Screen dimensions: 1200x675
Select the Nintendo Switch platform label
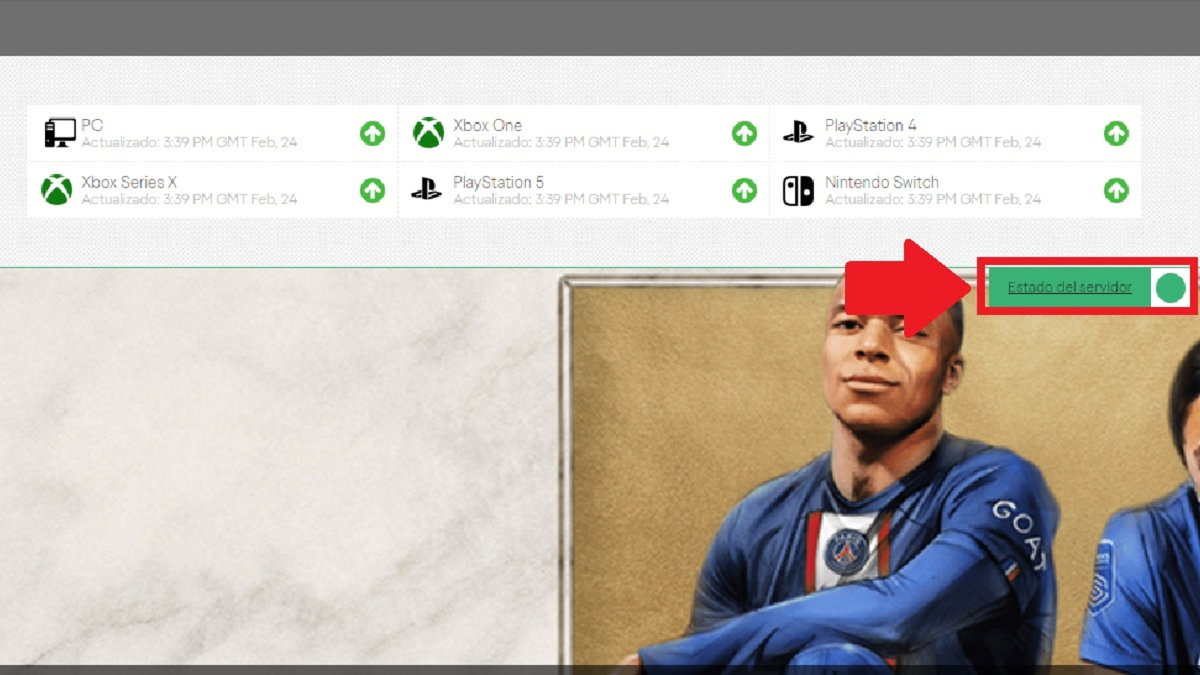point(882,182)
